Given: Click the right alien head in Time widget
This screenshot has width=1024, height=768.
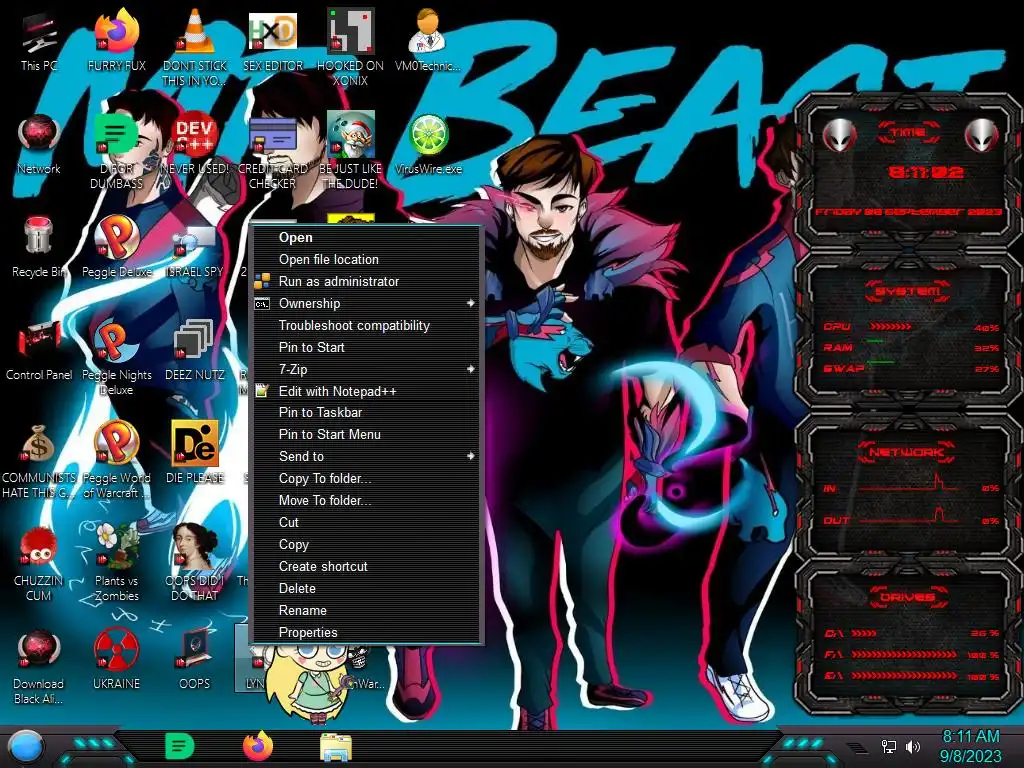Looking at the screenshot, I should [982, 135].
